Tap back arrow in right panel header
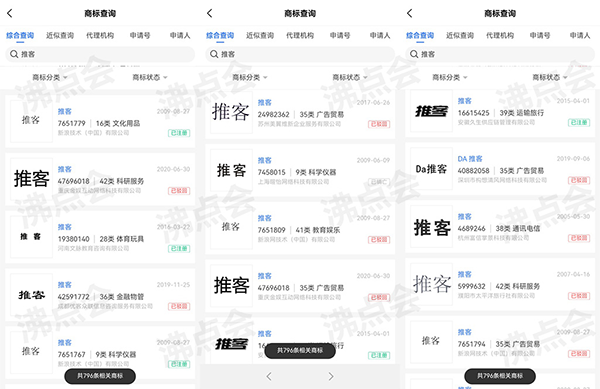 [x=409, y=13]
